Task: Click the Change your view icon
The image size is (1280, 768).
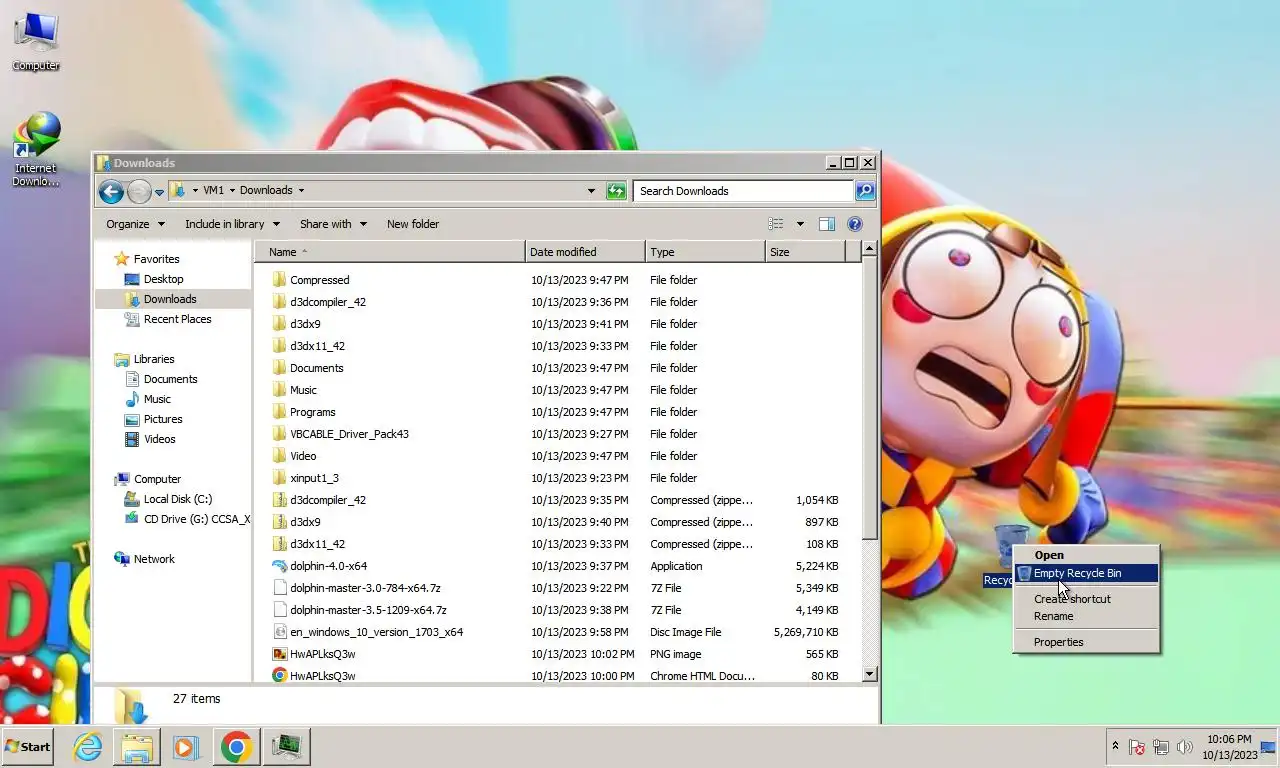Action: point(776,224)
